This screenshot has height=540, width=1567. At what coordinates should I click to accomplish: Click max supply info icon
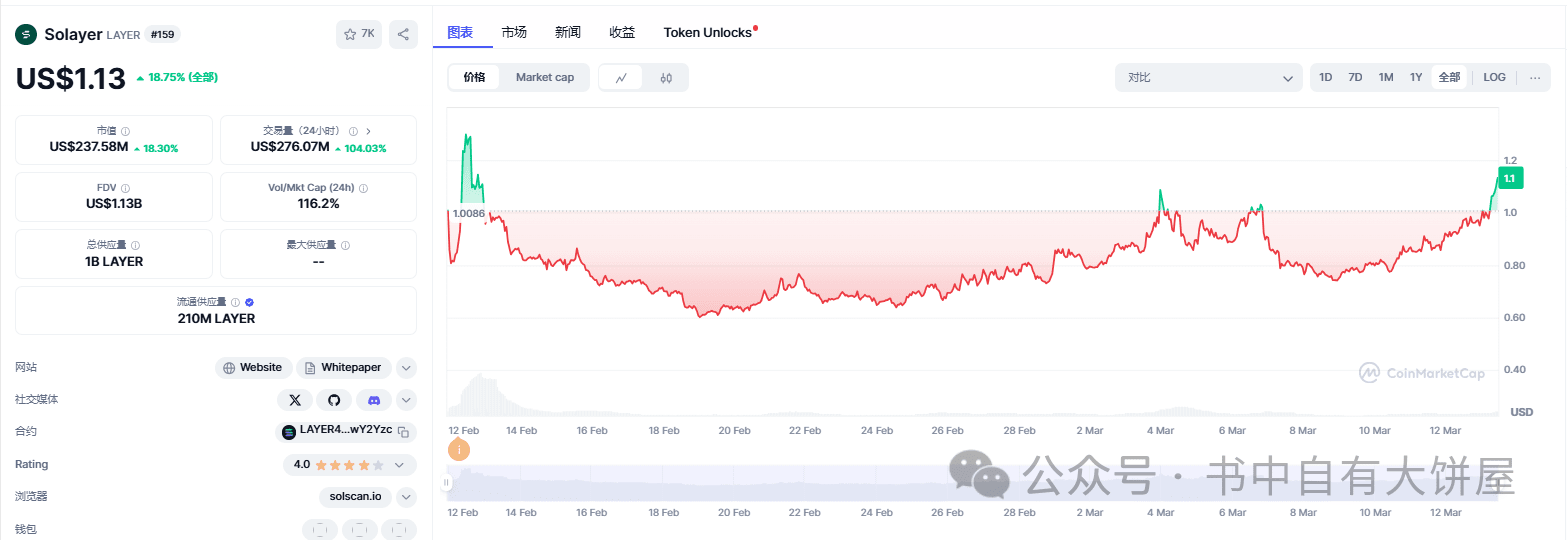(x=345, y=245)
